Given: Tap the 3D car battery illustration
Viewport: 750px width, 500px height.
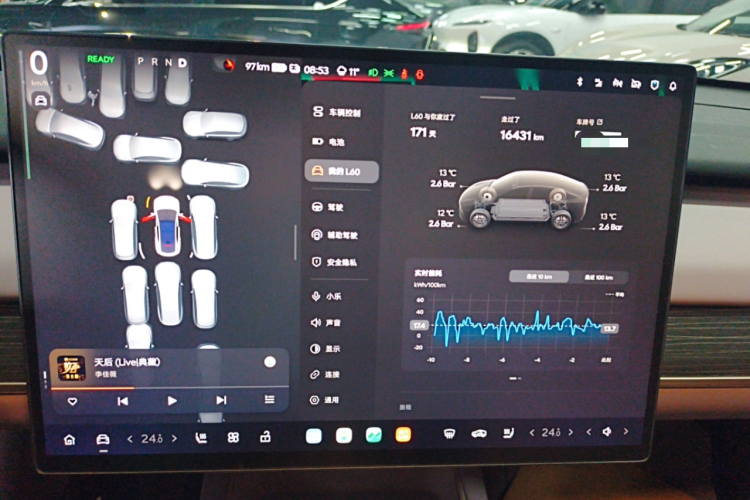Looking at the screenshot, I should coord(523,200).
